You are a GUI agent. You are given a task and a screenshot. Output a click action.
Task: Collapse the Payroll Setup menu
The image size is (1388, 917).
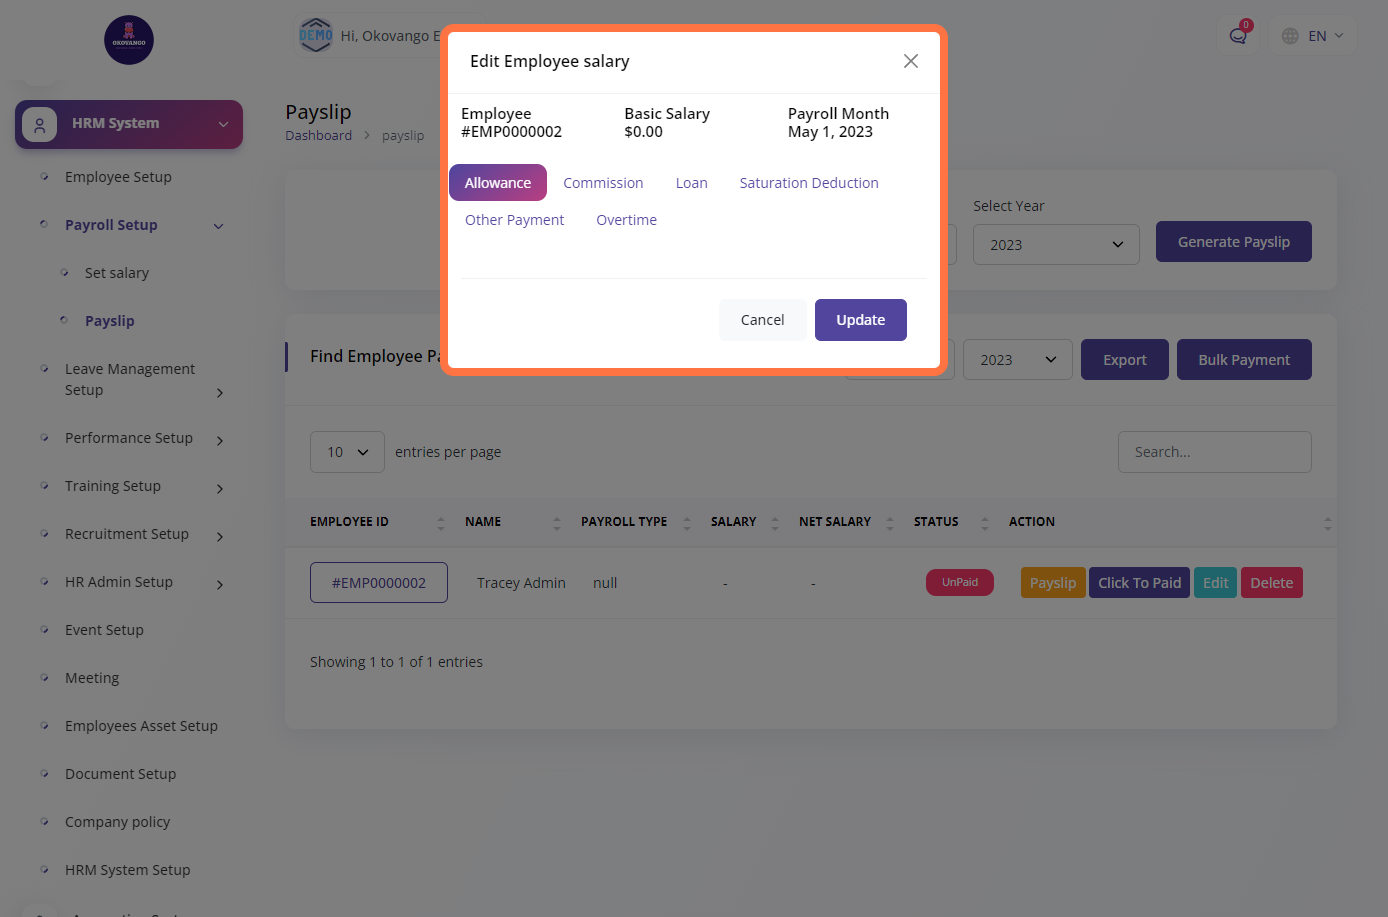[x=219, y=226]
